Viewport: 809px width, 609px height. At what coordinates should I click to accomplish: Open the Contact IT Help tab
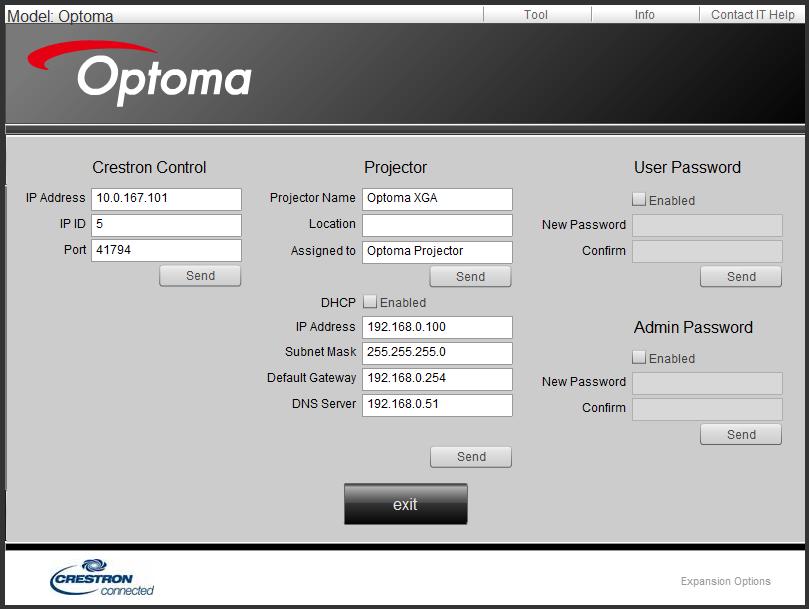(x=753, y=14)
